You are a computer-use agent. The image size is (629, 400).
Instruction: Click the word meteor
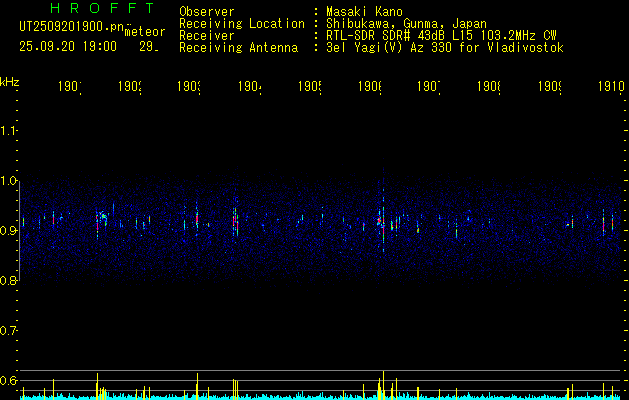[145, 32]
